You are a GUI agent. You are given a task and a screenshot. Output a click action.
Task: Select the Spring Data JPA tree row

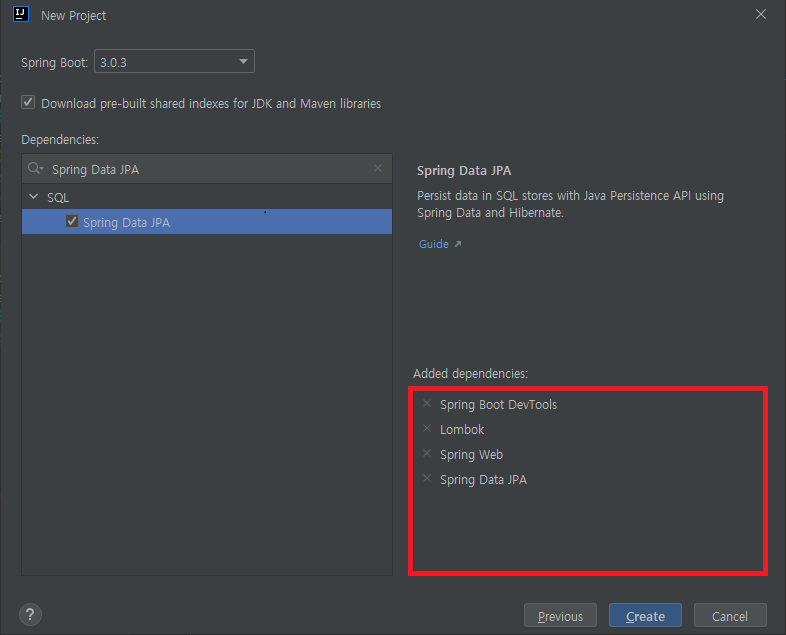tap(207, 222)
